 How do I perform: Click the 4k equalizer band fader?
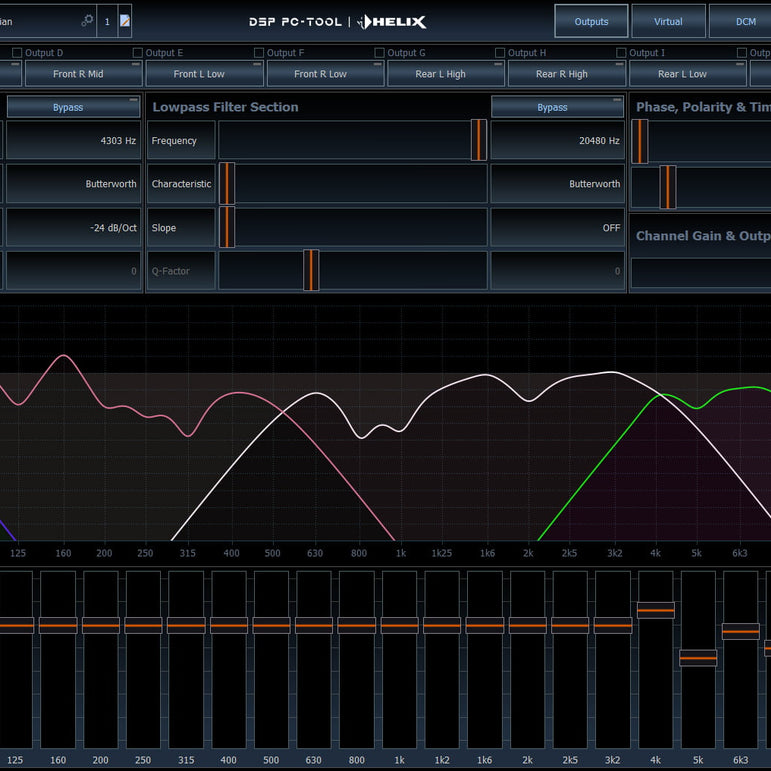click(656, 610)
